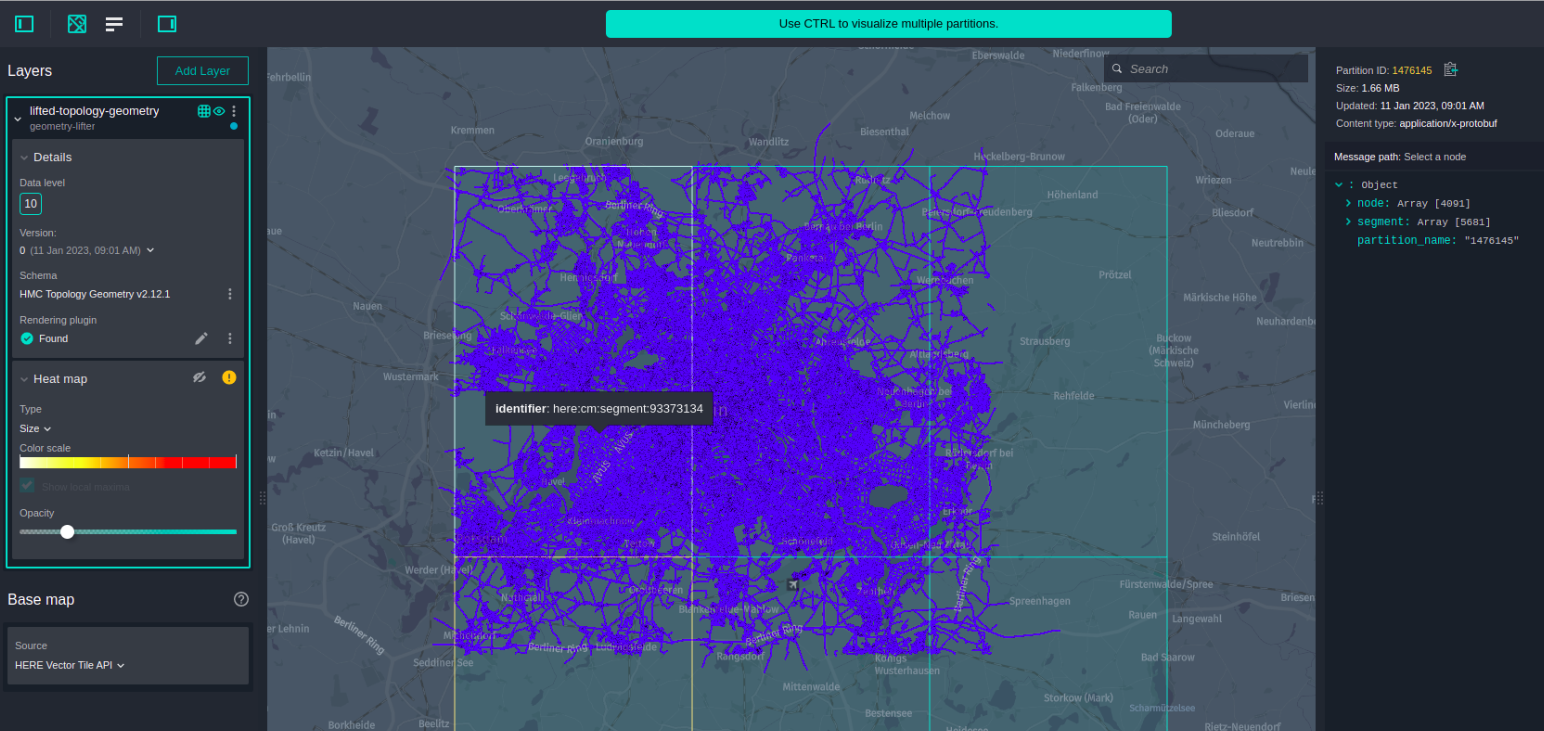Click the Add Layer button

point(203,71)
